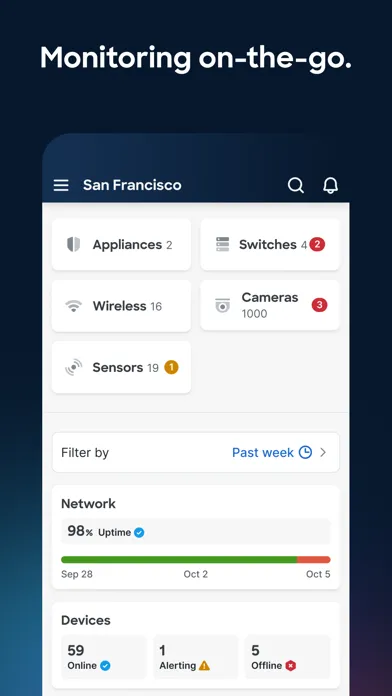392x696 pixels.
Task: Tap the search magnifier icon
Action: 296,185
